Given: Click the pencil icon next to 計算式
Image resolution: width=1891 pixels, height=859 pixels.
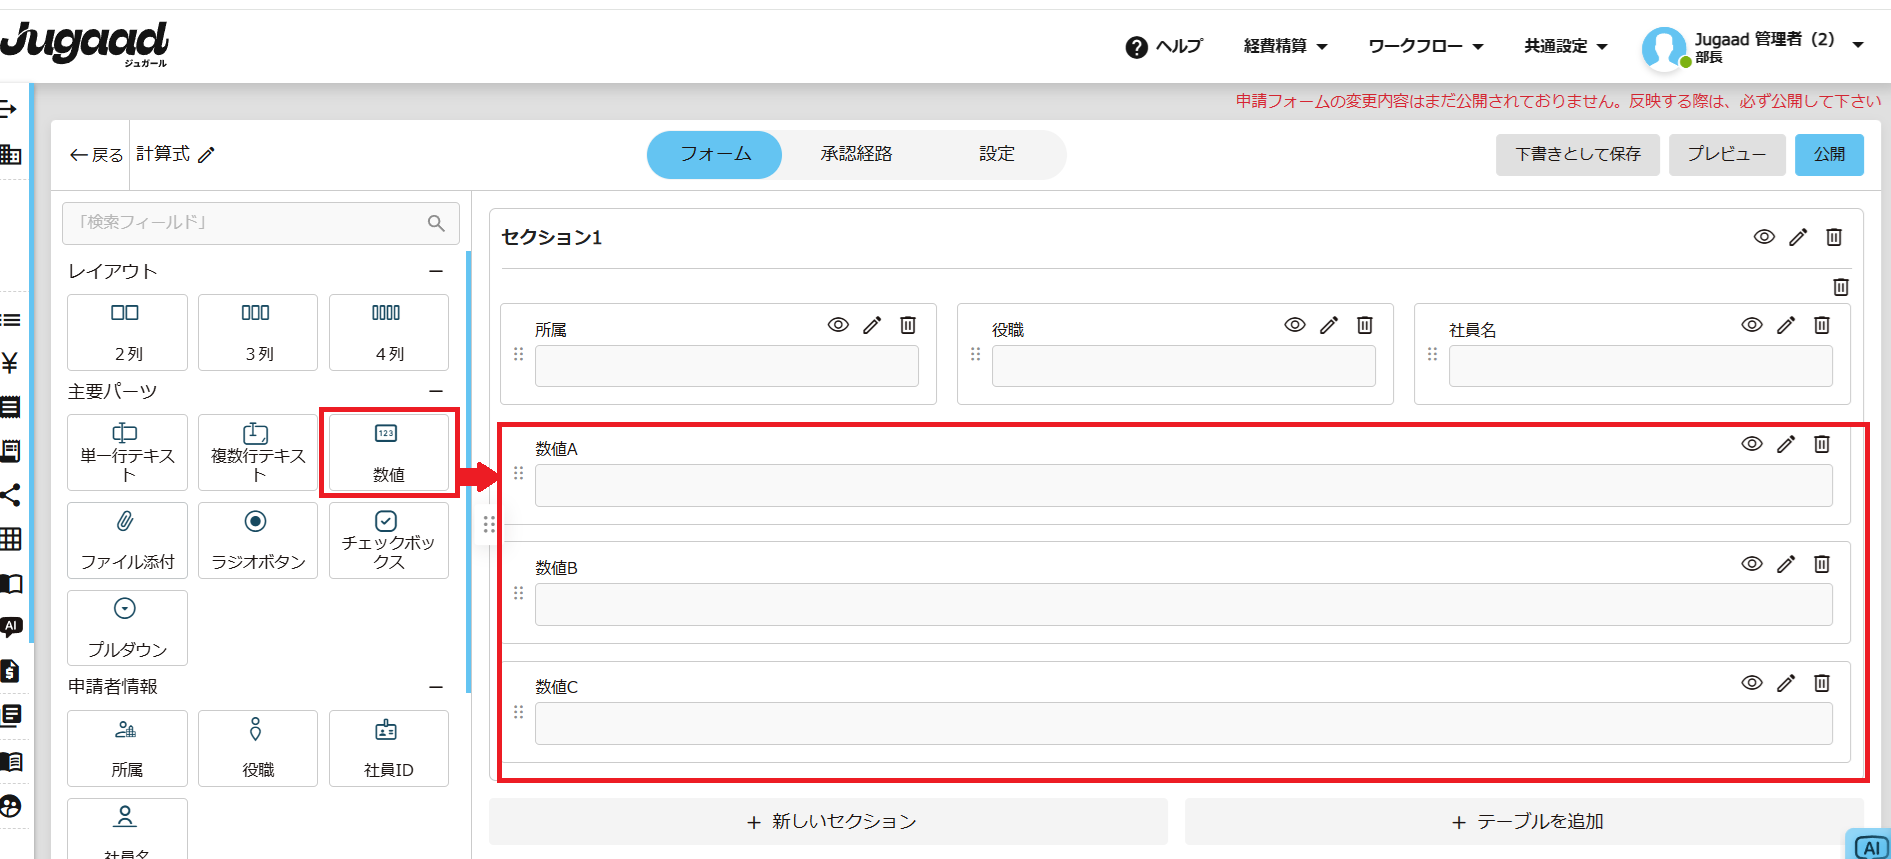Looking at the screenshot, I should pyautogui.click(x=207, y=155).
